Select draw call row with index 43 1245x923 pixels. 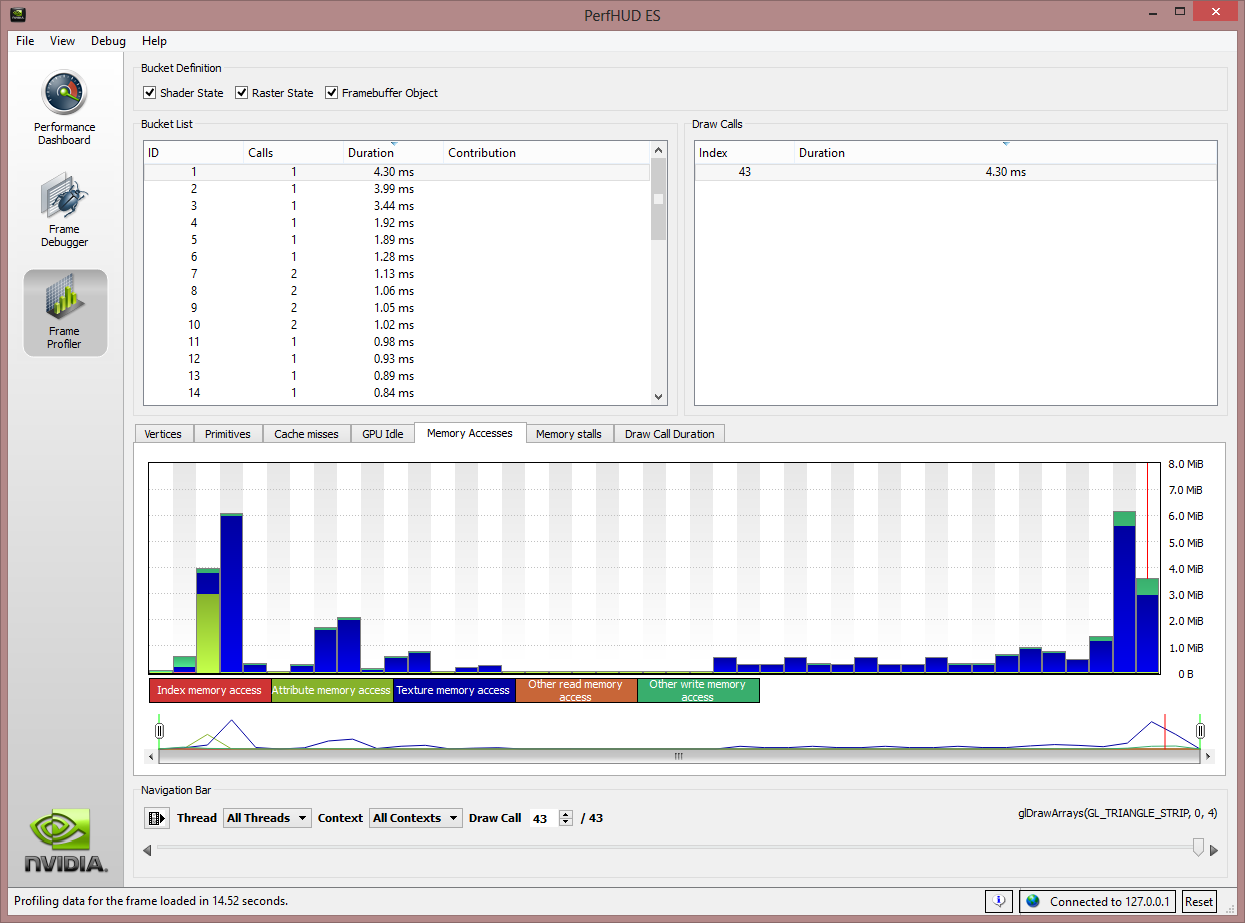click(956, 172)
